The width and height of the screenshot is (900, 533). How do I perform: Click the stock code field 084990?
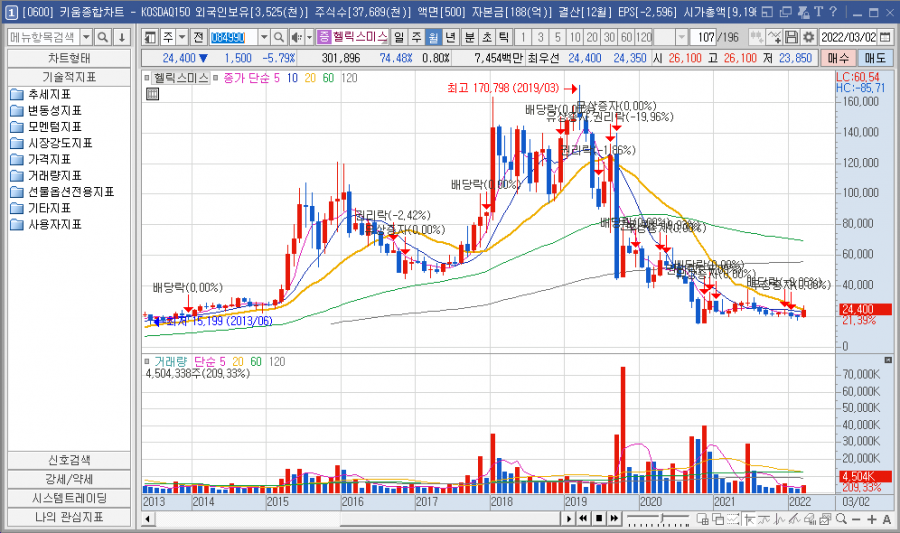(233, 37)
